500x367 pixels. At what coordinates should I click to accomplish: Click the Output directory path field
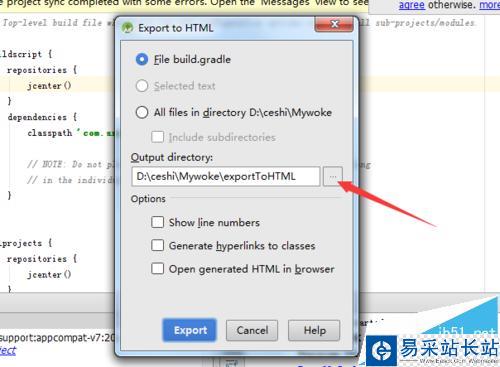[x=226, y=176]
